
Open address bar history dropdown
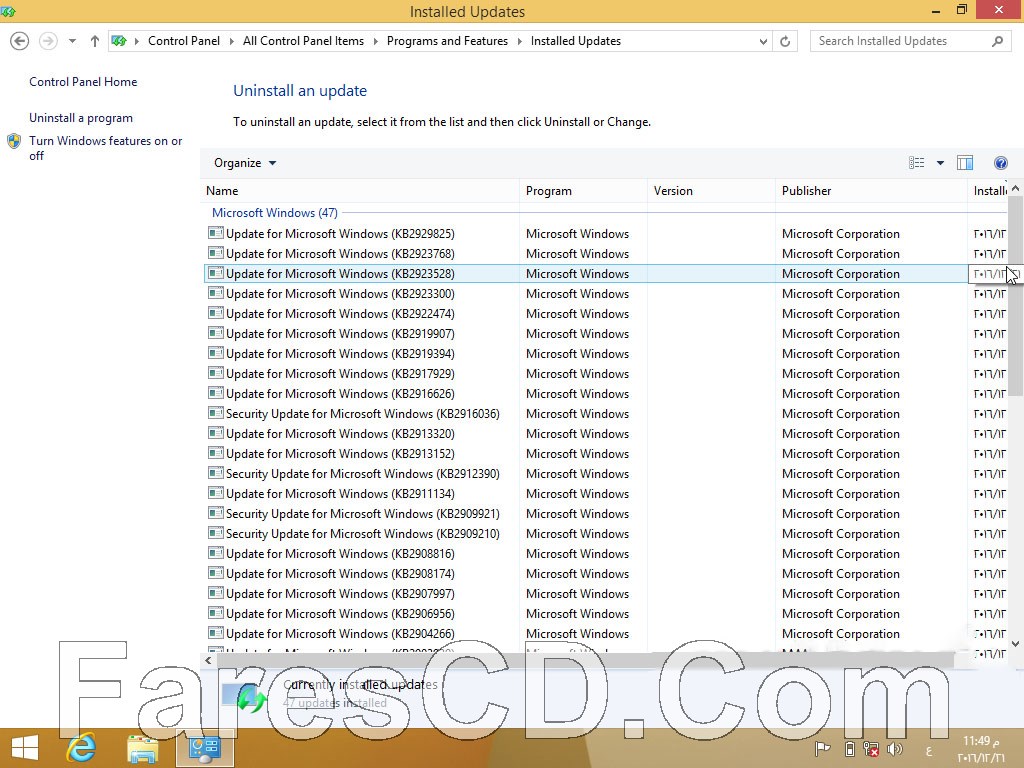click(x=763, y=41)
